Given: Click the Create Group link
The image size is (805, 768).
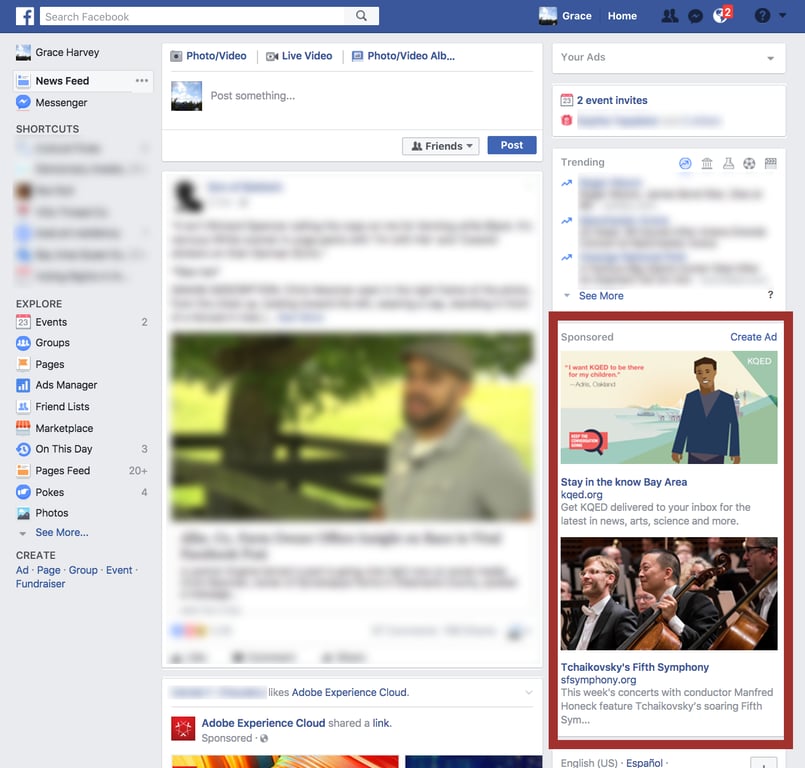Looking at the screenshot, I should pos(83,570).
